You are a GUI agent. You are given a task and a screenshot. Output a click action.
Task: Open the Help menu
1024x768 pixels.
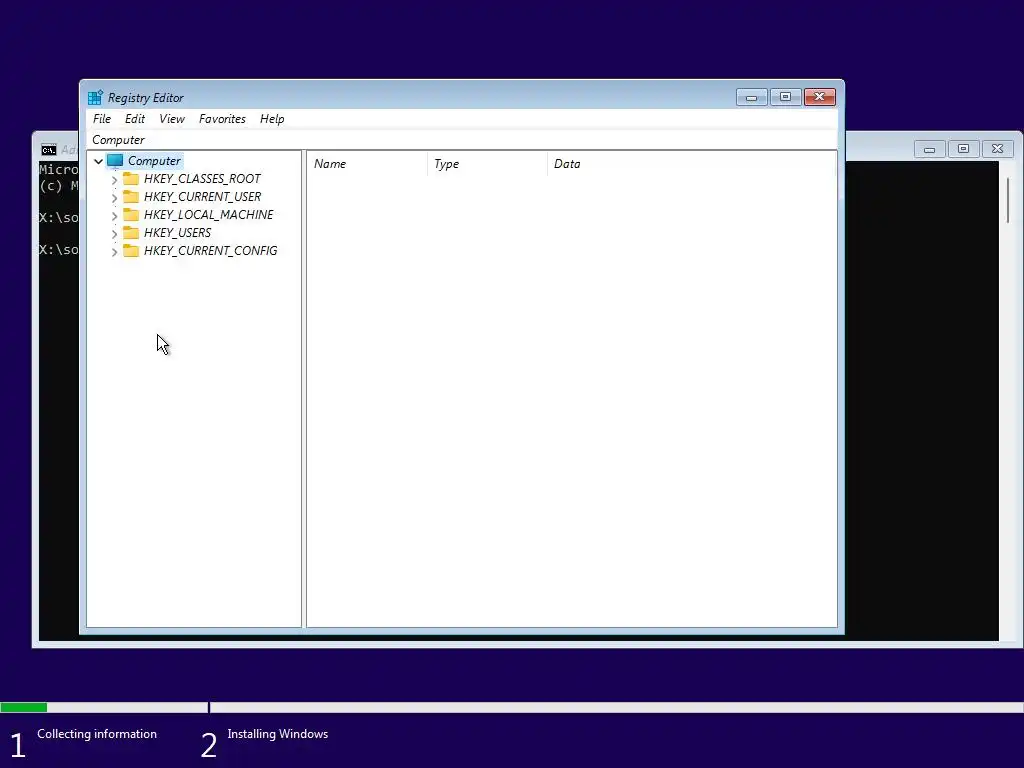point(272,119)
